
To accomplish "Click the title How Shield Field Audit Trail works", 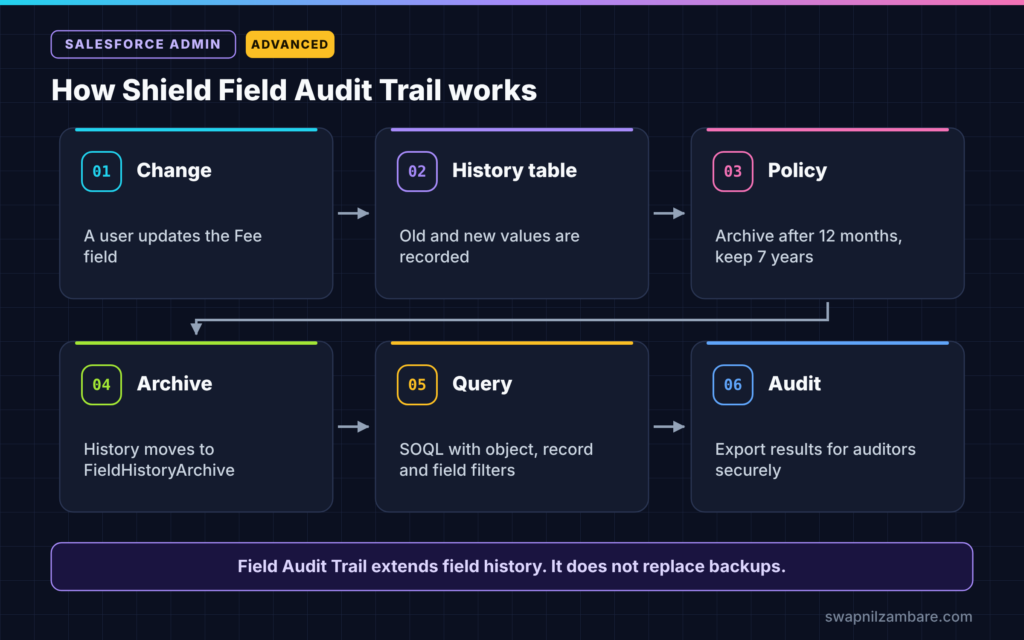I will [x=294, y=90].
